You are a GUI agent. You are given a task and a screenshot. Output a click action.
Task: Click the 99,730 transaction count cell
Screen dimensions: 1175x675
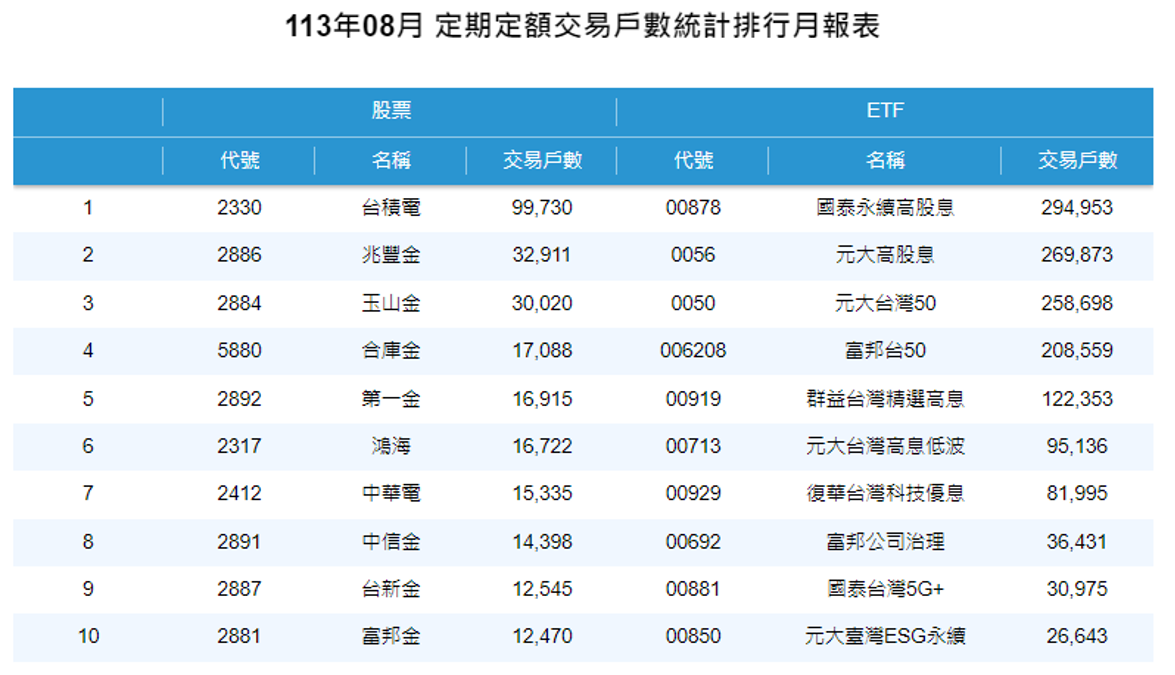coord(542,208)
